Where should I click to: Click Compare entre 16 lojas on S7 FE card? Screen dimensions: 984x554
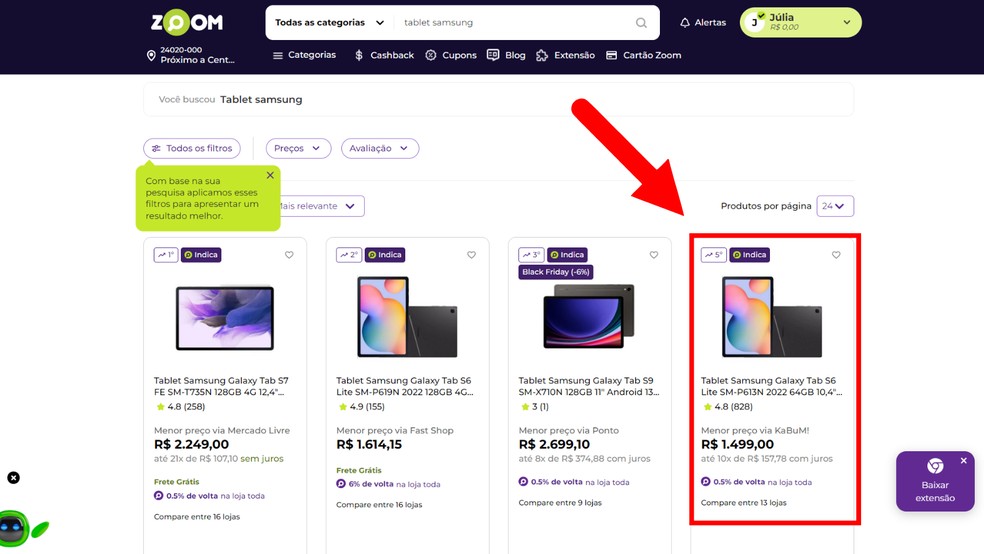(197, 517)
